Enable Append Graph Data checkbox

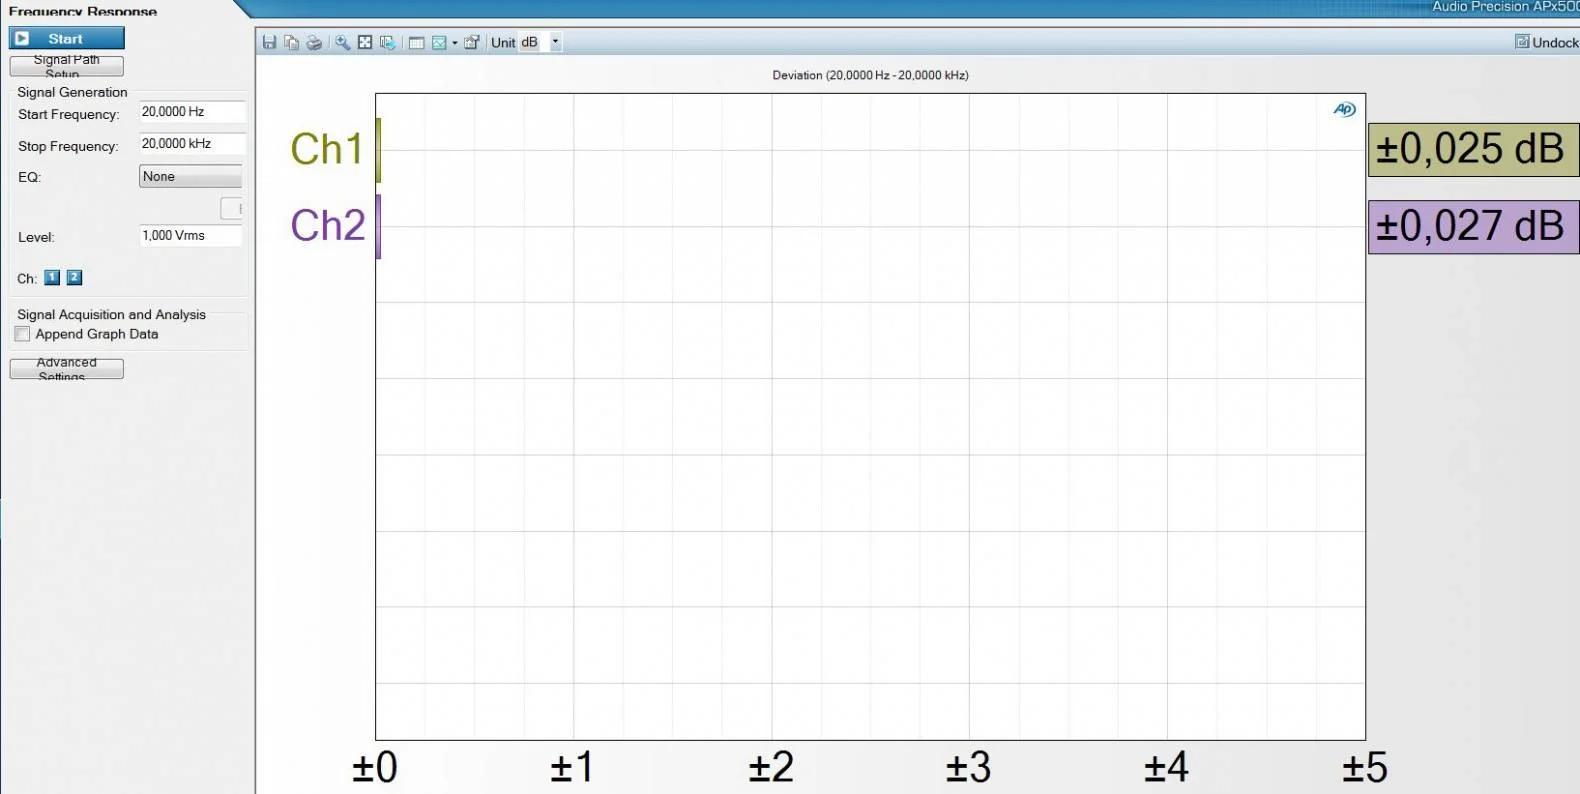pos(22,334)
